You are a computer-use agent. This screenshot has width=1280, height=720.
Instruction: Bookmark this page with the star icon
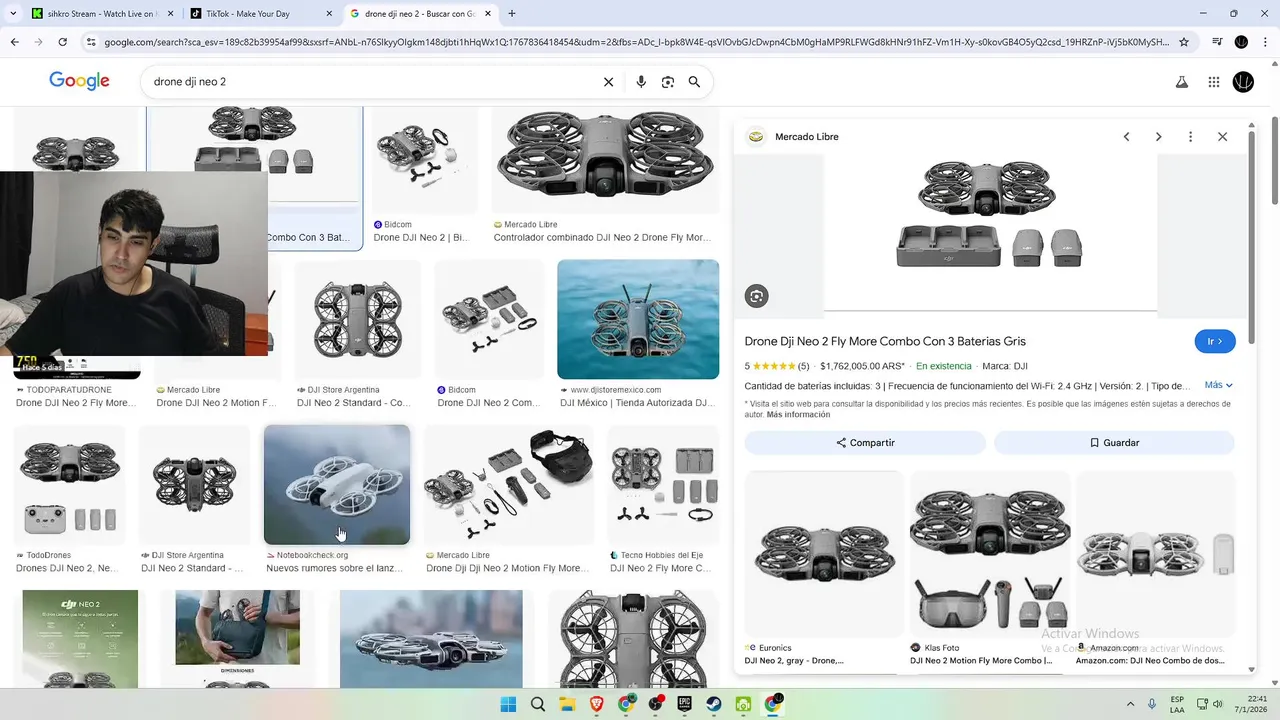tap(1184, 42)
